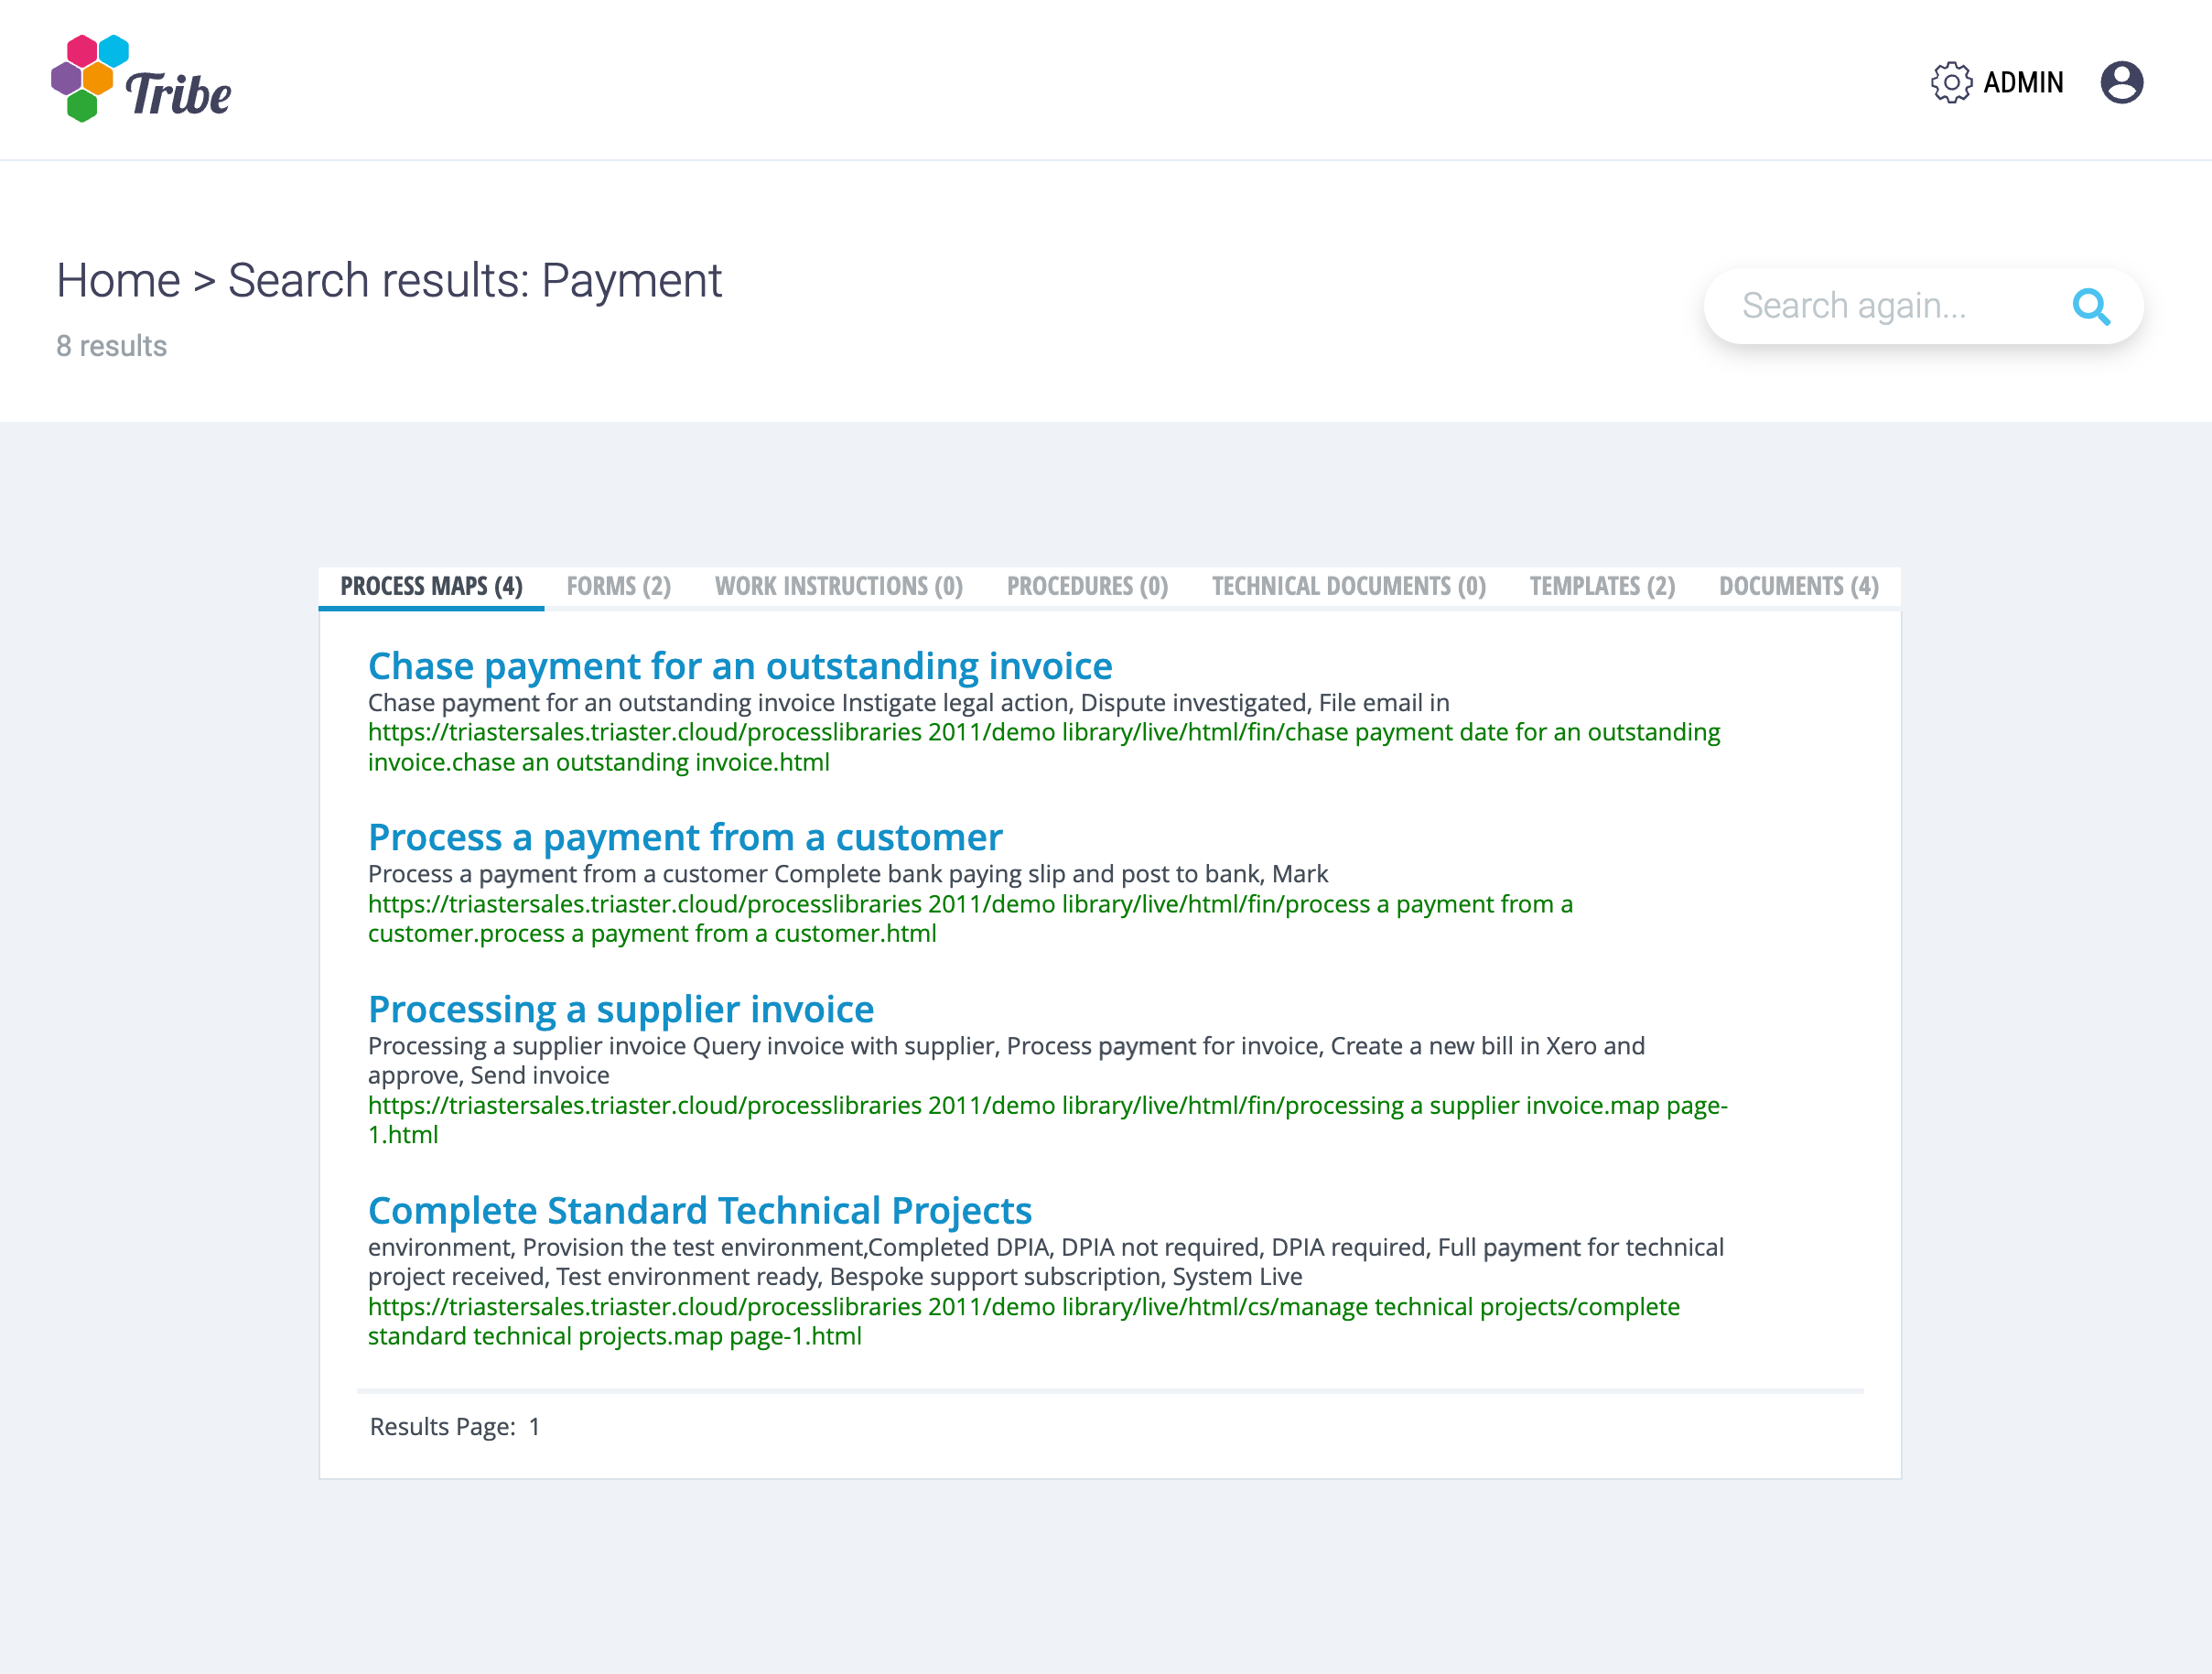Click the ADMIN label in header
2212x1674 pixels.
[2023, 82]
